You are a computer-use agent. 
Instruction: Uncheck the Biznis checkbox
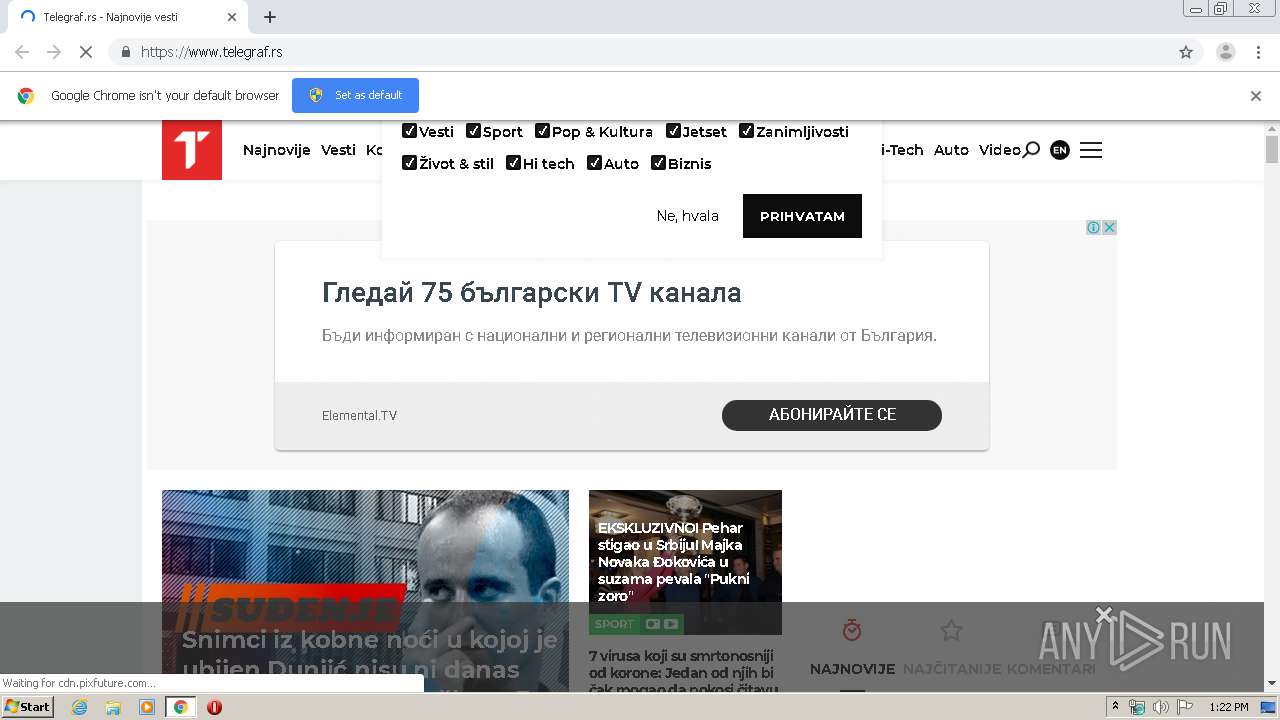(658, 163)
